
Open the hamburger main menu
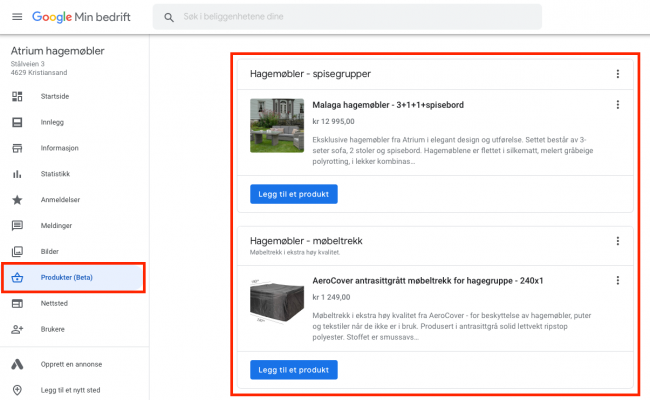tap(17, 17)
